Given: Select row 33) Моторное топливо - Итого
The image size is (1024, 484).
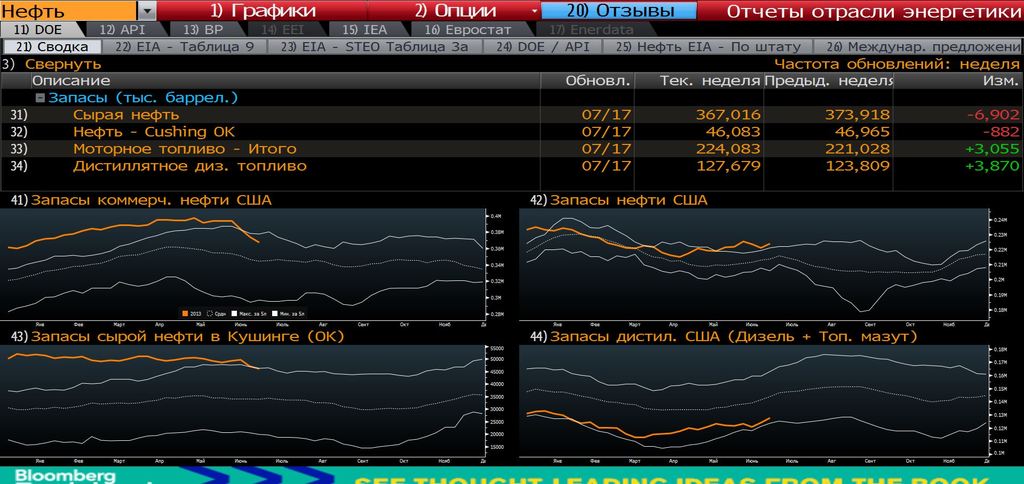Looking at the screenshot, I should click(512, 149).
